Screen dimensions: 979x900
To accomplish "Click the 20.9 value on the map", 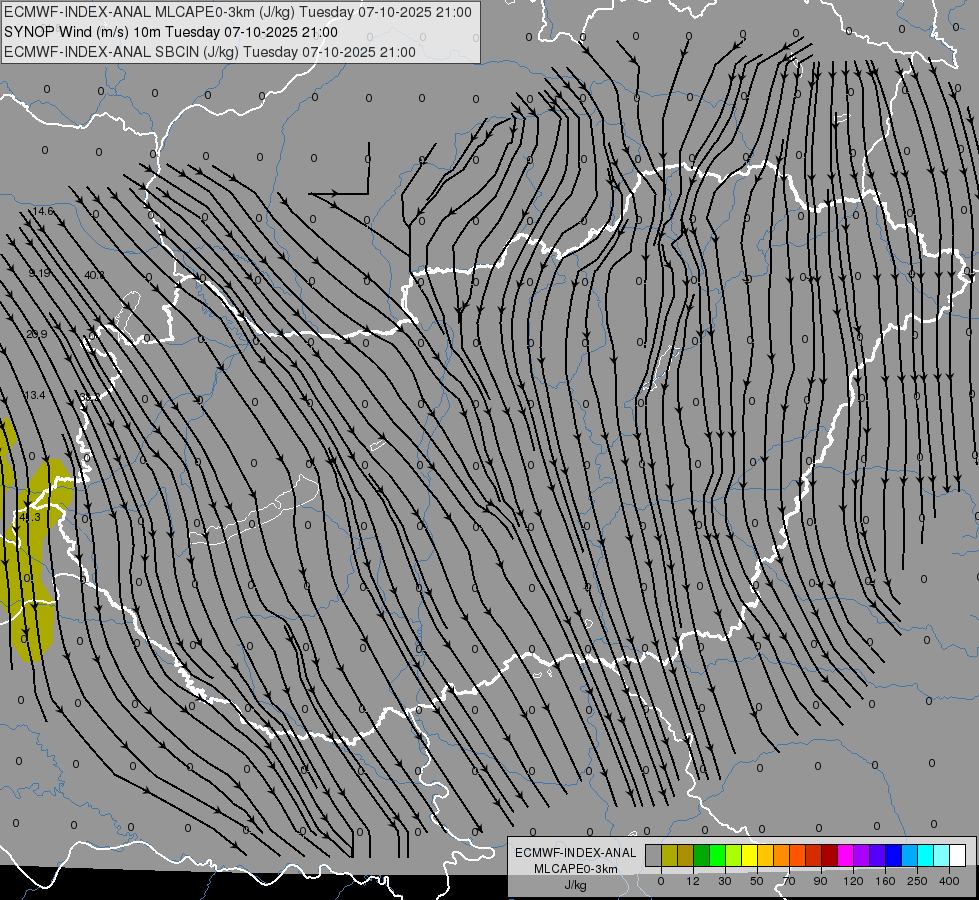I will point(37,334).
